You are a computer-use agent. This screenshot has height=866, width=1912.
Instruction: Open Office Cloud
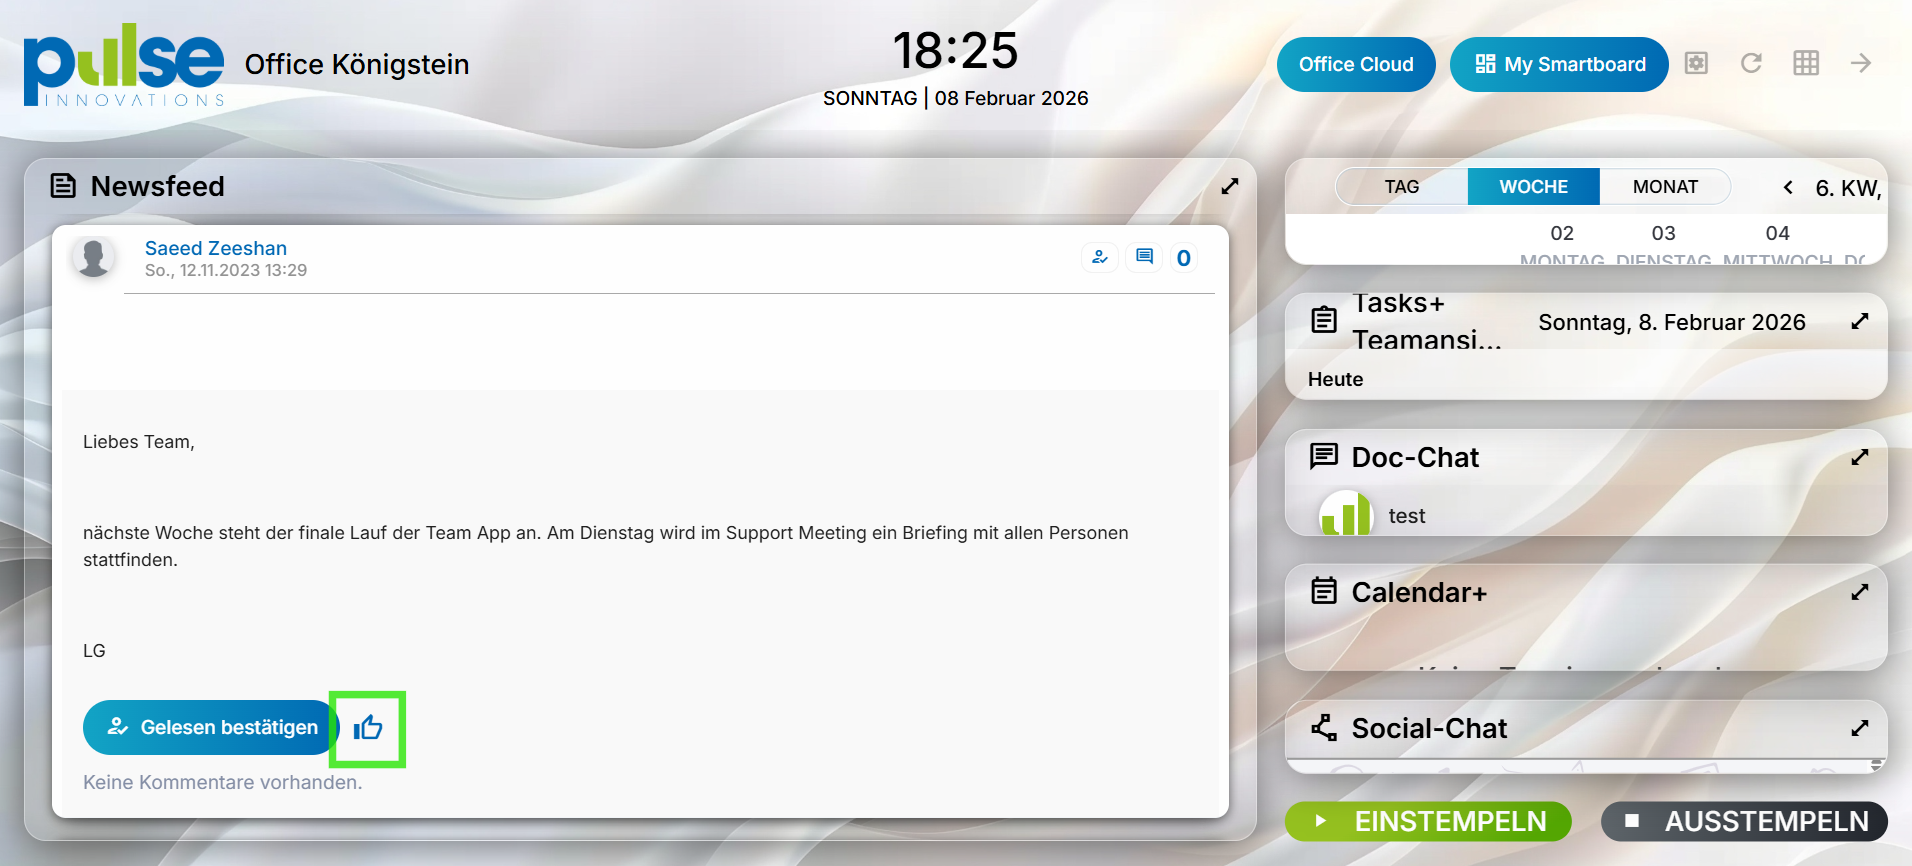pyautogui.click(x=1356, y=64)
